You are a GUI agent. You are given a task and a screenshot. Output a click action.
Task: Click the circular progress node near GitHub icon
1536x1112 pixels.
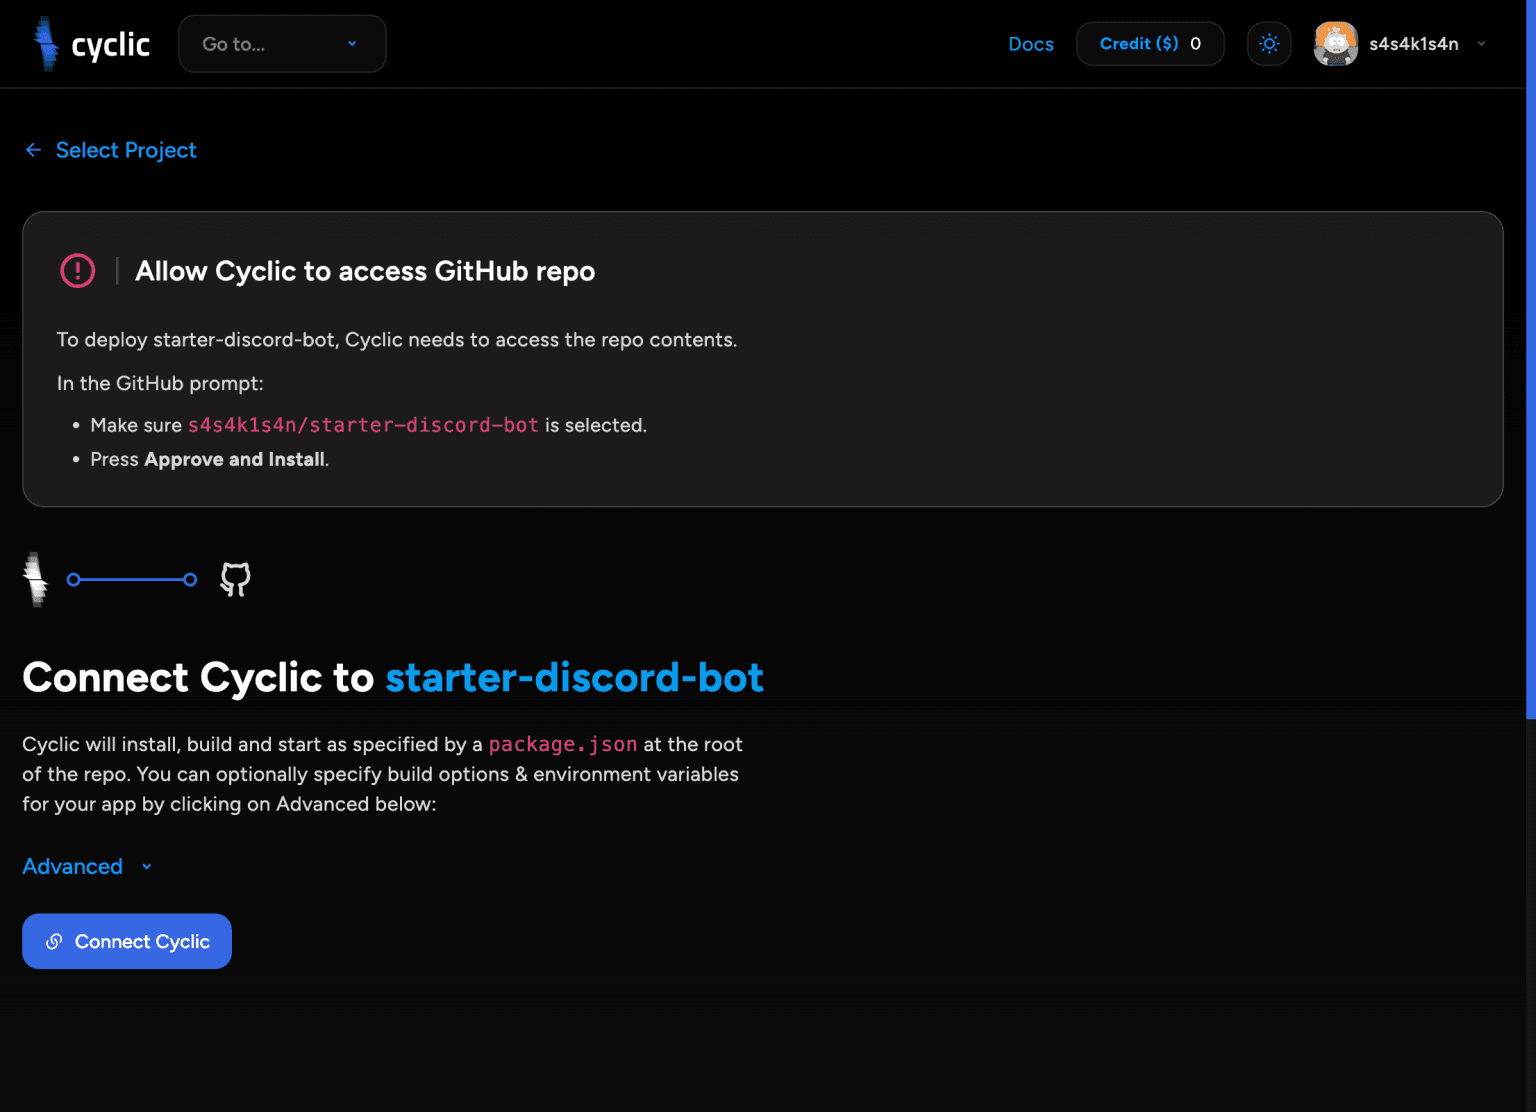pos(190,579)
